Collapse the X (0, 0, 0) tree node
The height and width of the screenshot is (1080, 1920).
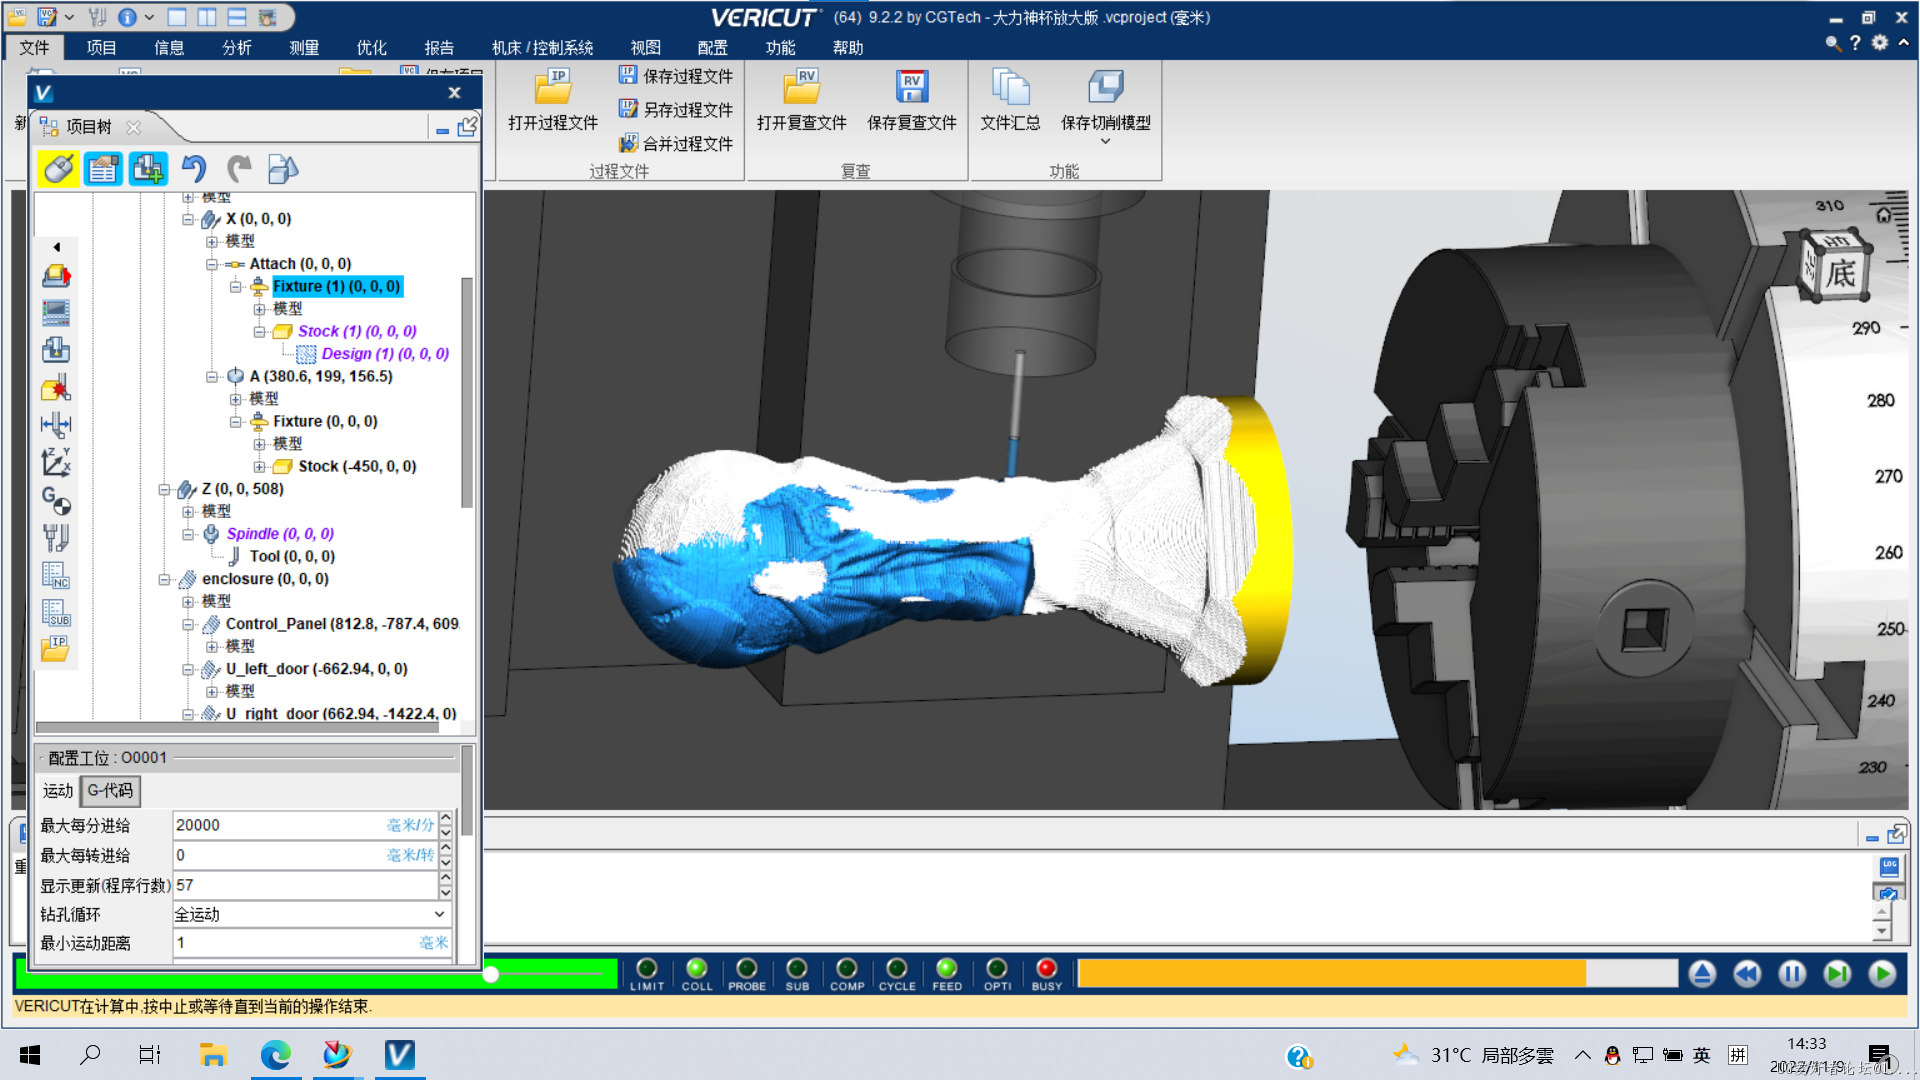(x=187, y=219)
